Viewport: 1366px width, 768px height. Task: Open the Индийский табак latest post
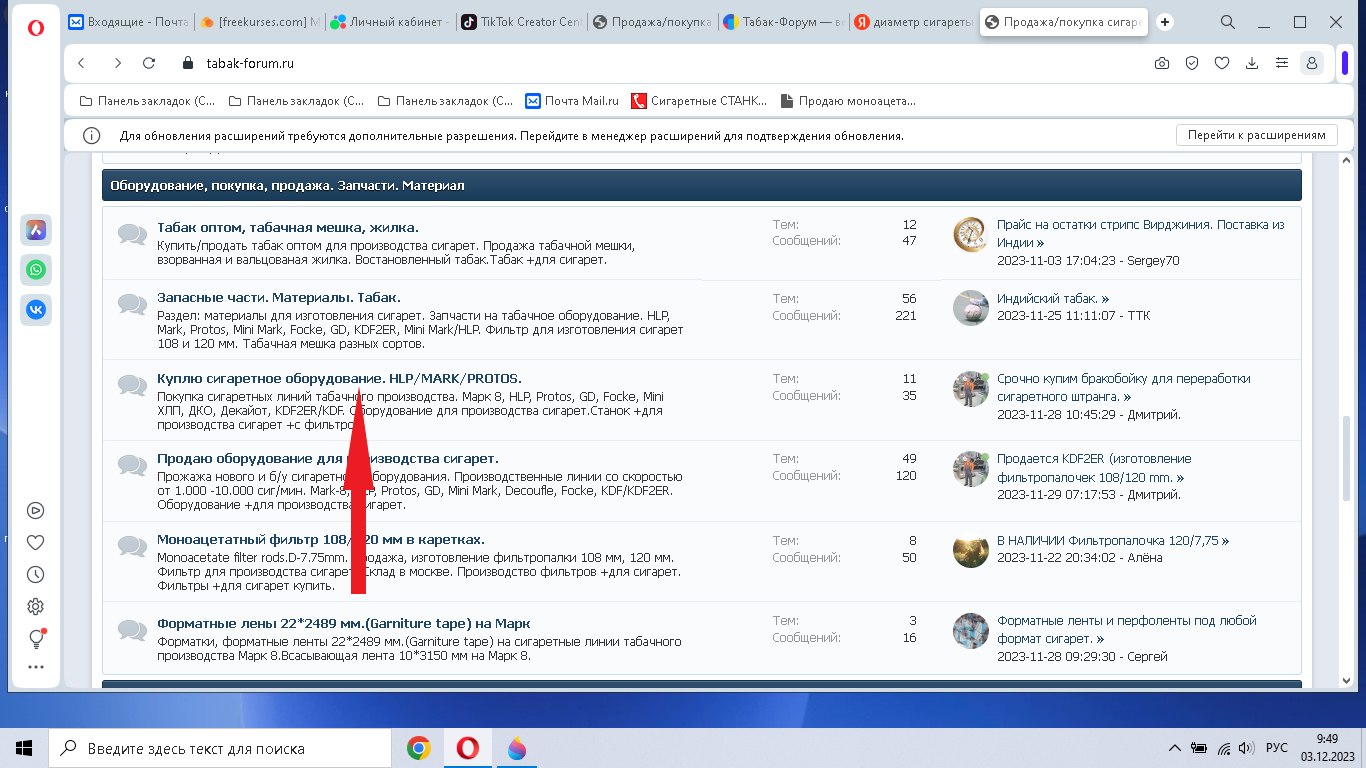point(1052,298)
